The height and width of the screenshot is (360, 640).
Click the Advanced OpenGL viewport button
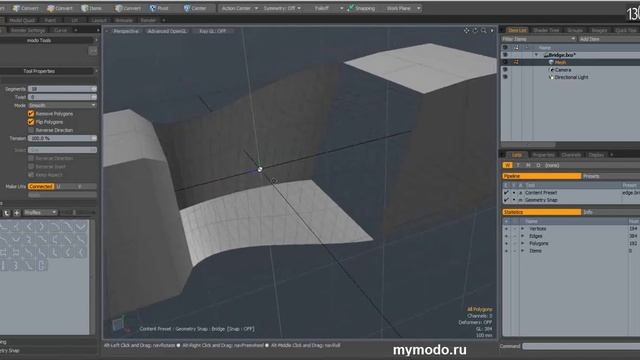point(167,31)
